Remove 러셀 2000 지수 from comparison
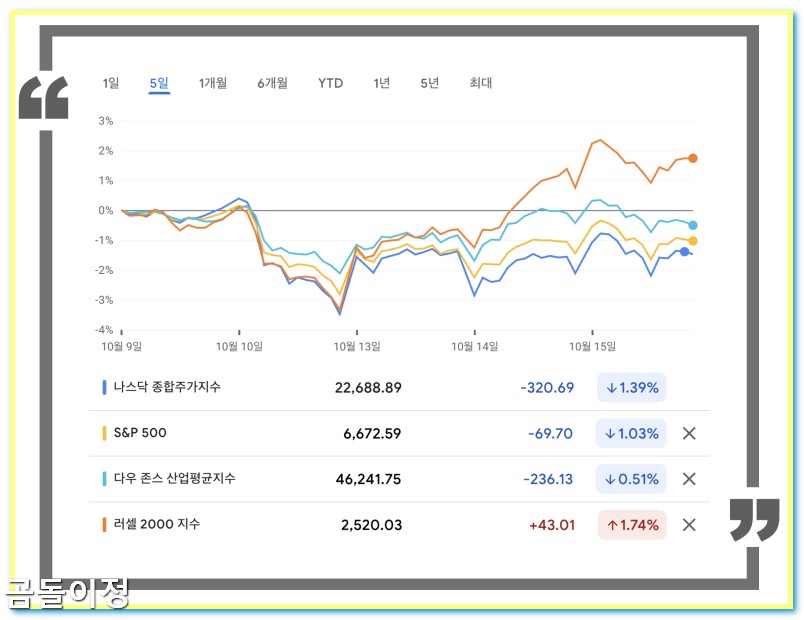 [689, 525]
